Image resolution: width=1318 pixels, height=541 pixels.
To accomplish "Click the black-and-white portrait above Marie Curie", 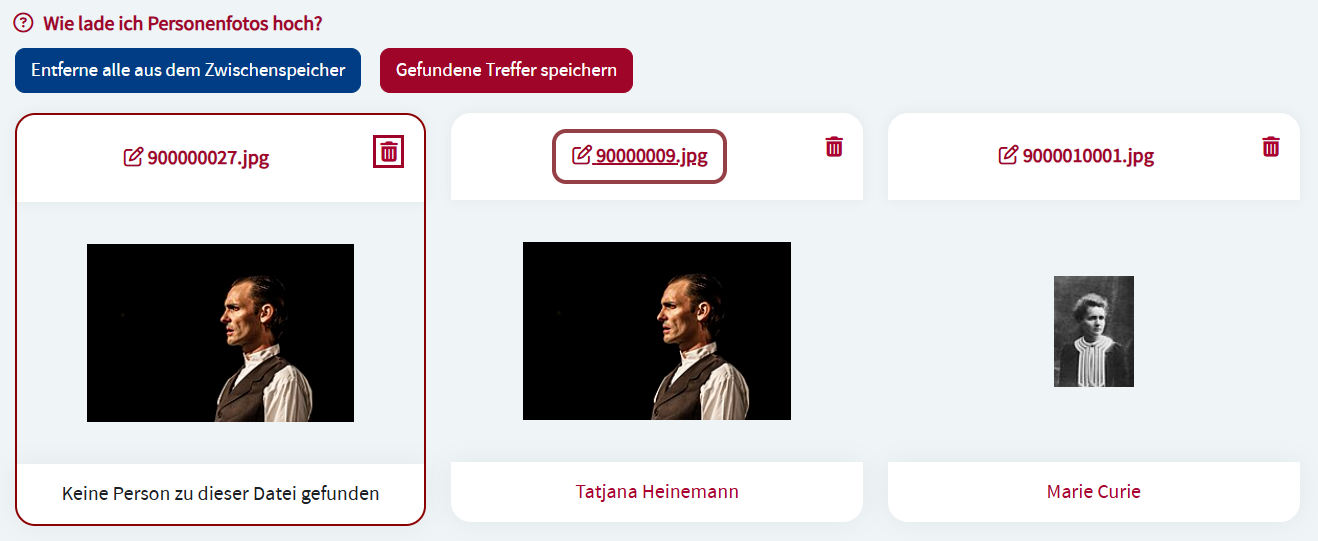I will [x=1093, y=331].
